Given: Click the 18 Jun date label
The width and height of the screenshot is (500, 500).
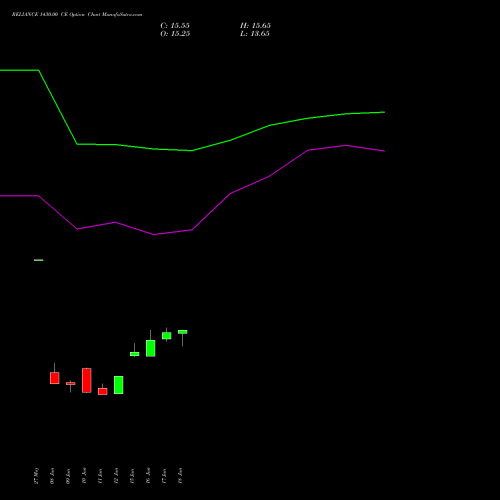Looking at the screenshot, I should click(x=180, y=476).
